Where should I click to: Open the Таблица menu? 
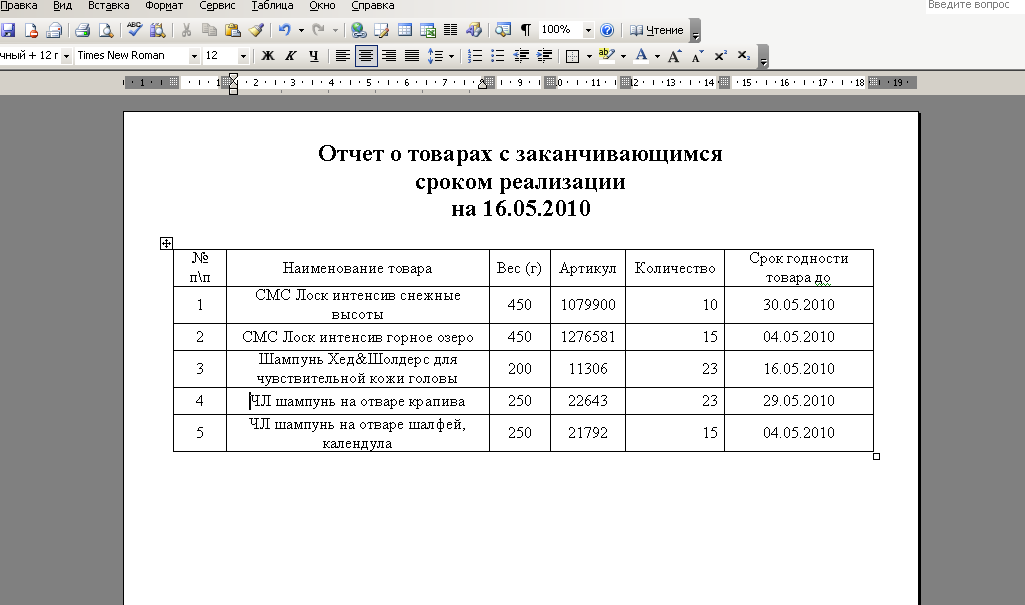tap(272, 6)
